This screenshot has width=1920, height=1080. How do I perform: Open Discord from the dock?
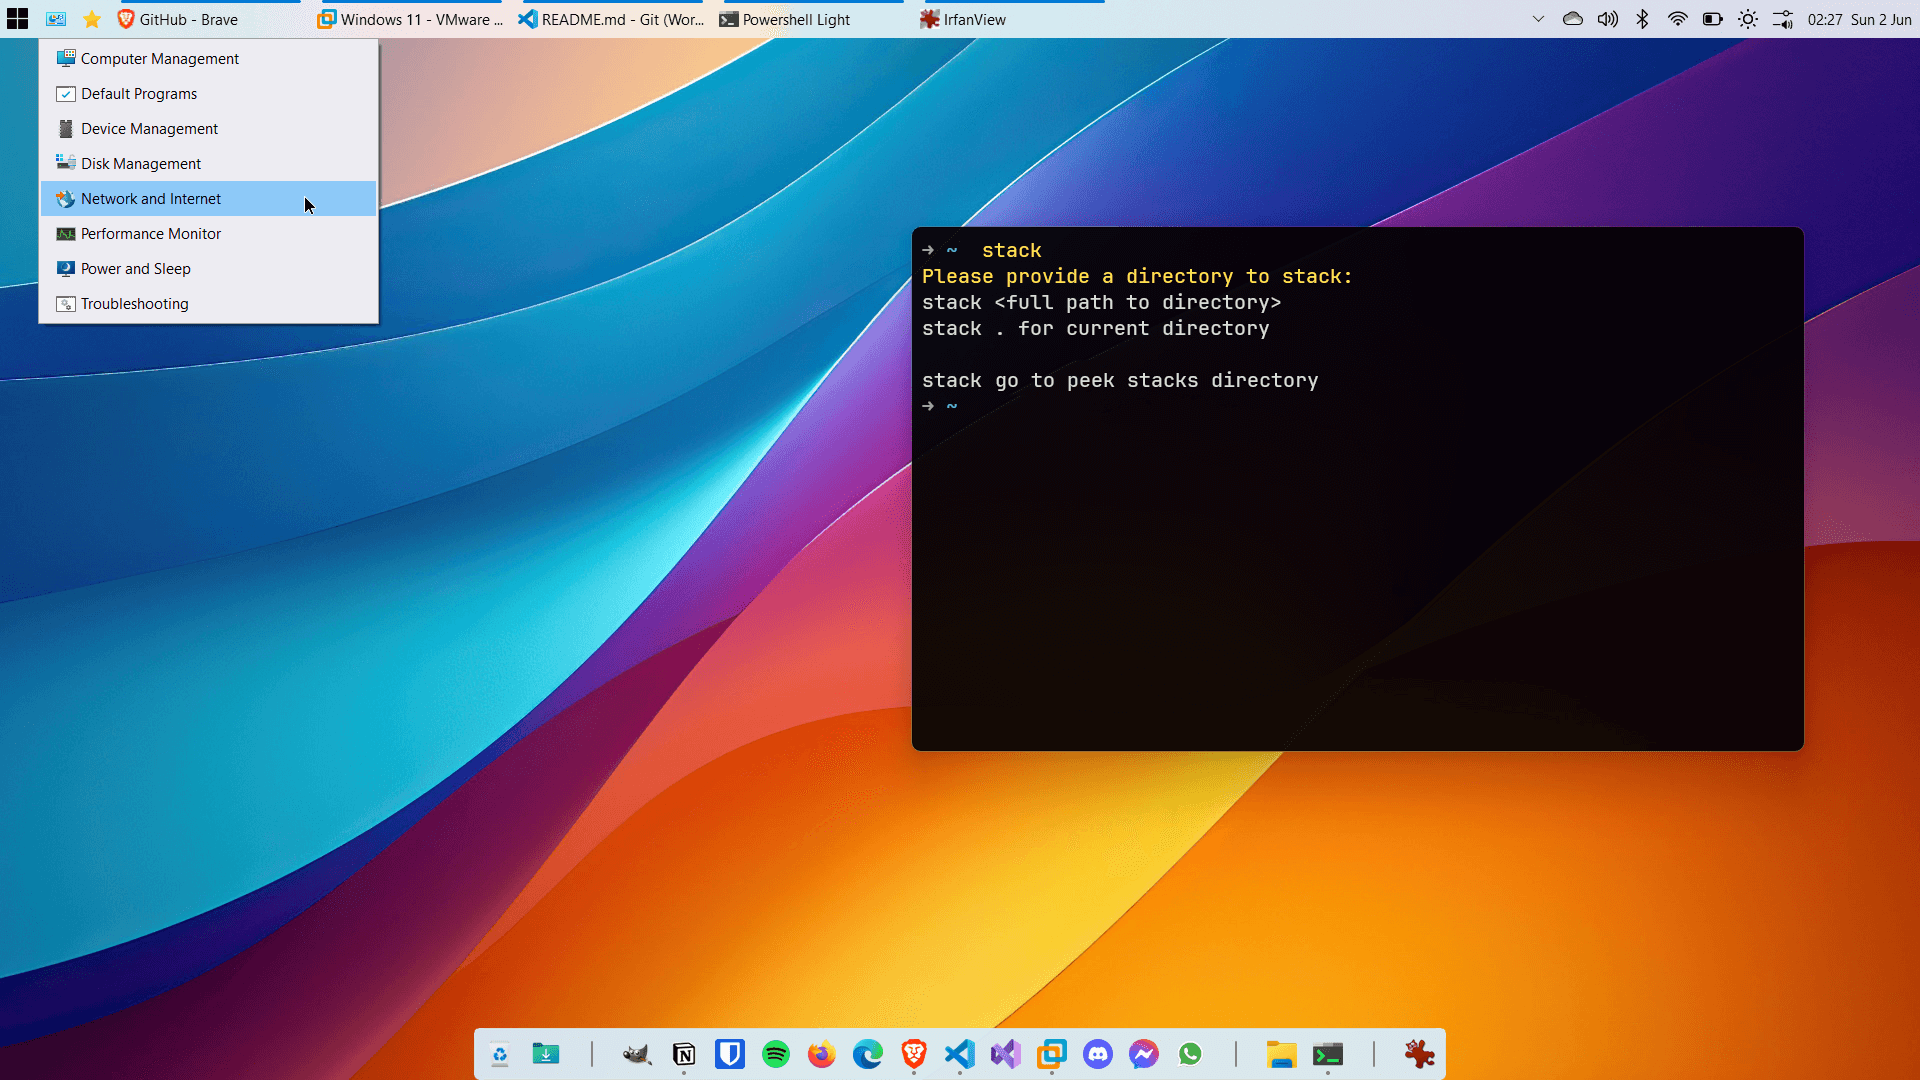tap(1098, 1054)
